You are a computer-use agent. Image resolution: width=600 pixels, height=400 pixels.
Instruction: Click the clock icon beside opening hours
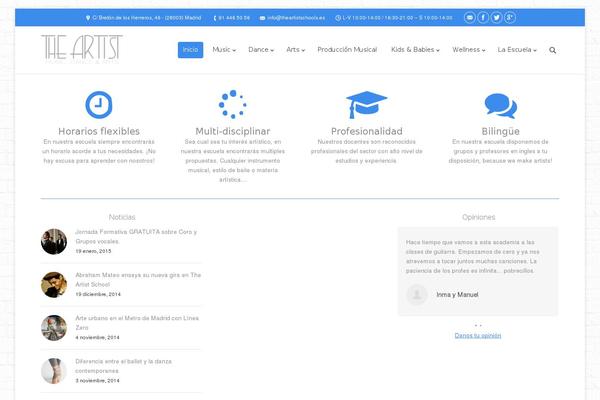338,18
